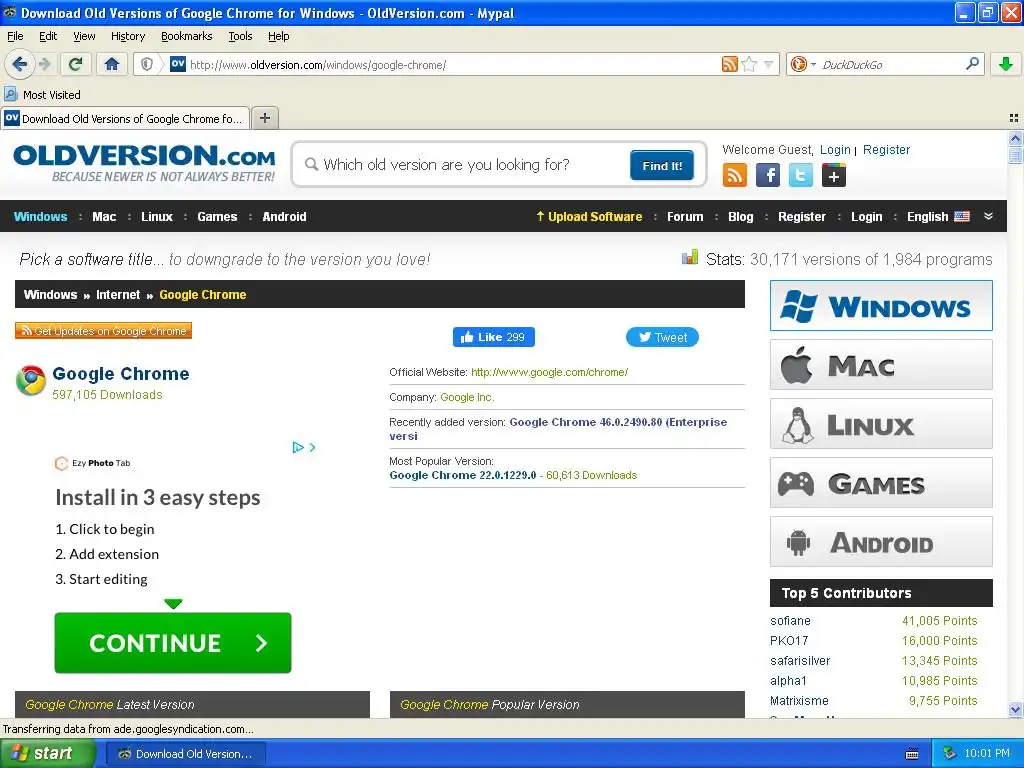Select Linux in the navigation bar
Viewport: 1024px width, 768px height.
point(157,216)
